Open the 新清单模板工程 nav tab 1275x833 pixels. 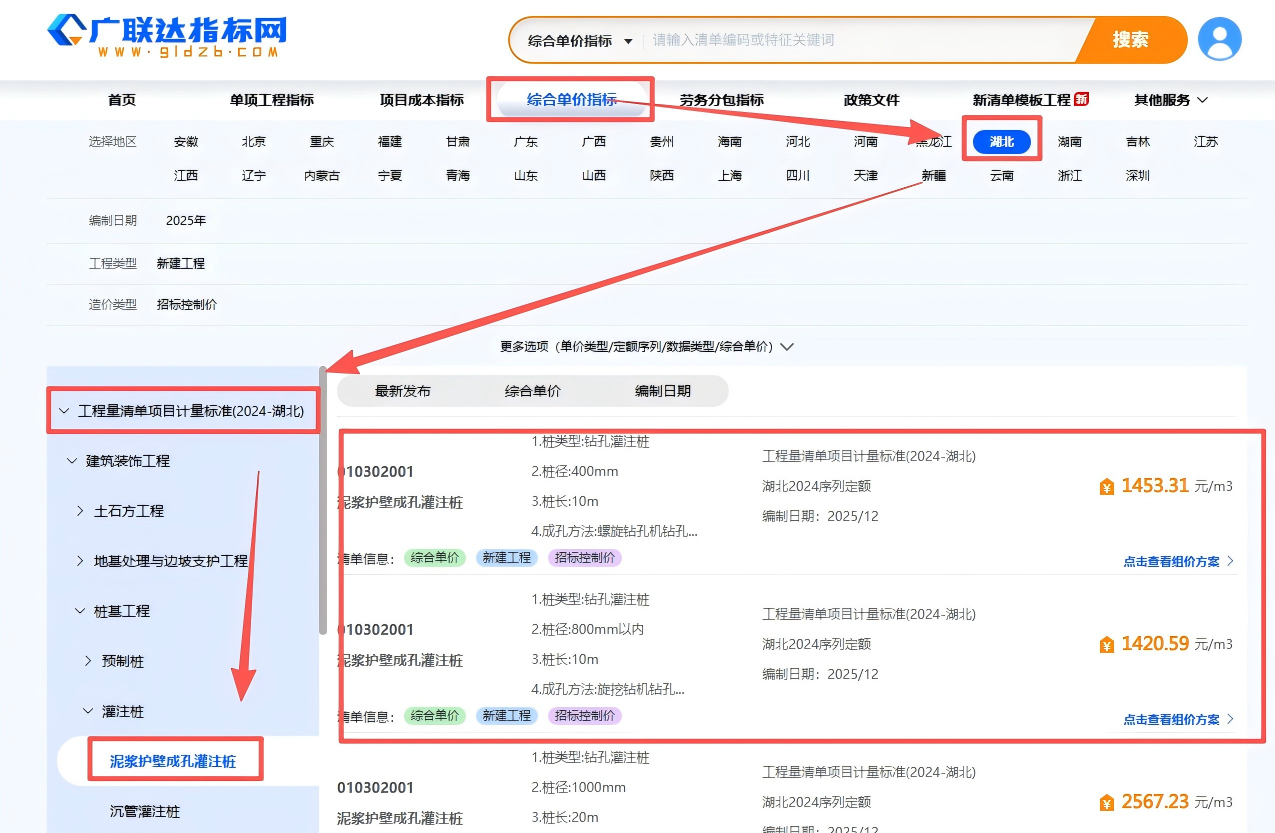1022,100
